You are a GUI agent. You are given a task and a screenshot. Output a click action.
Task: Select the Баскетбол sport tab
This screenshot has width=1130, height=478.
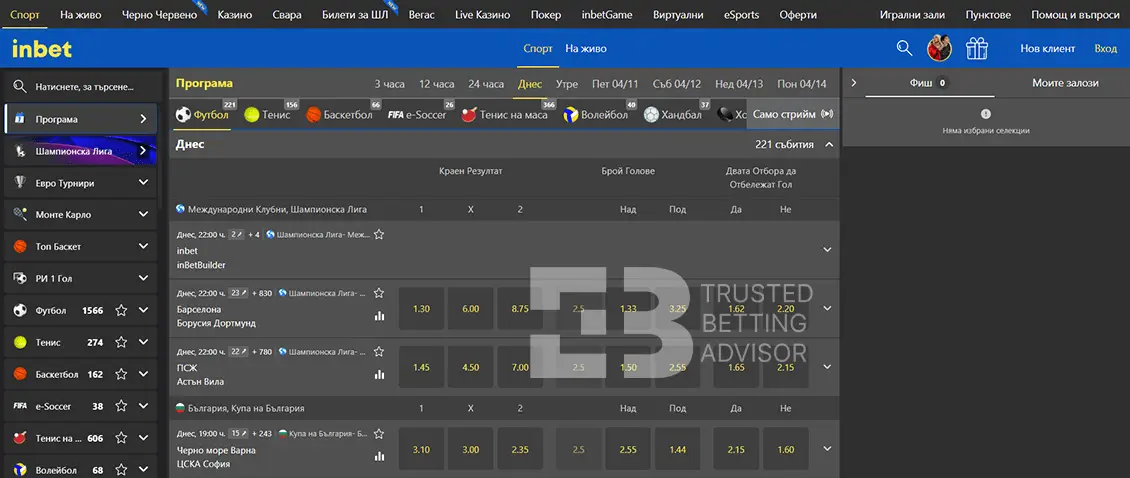pos(340,115)
